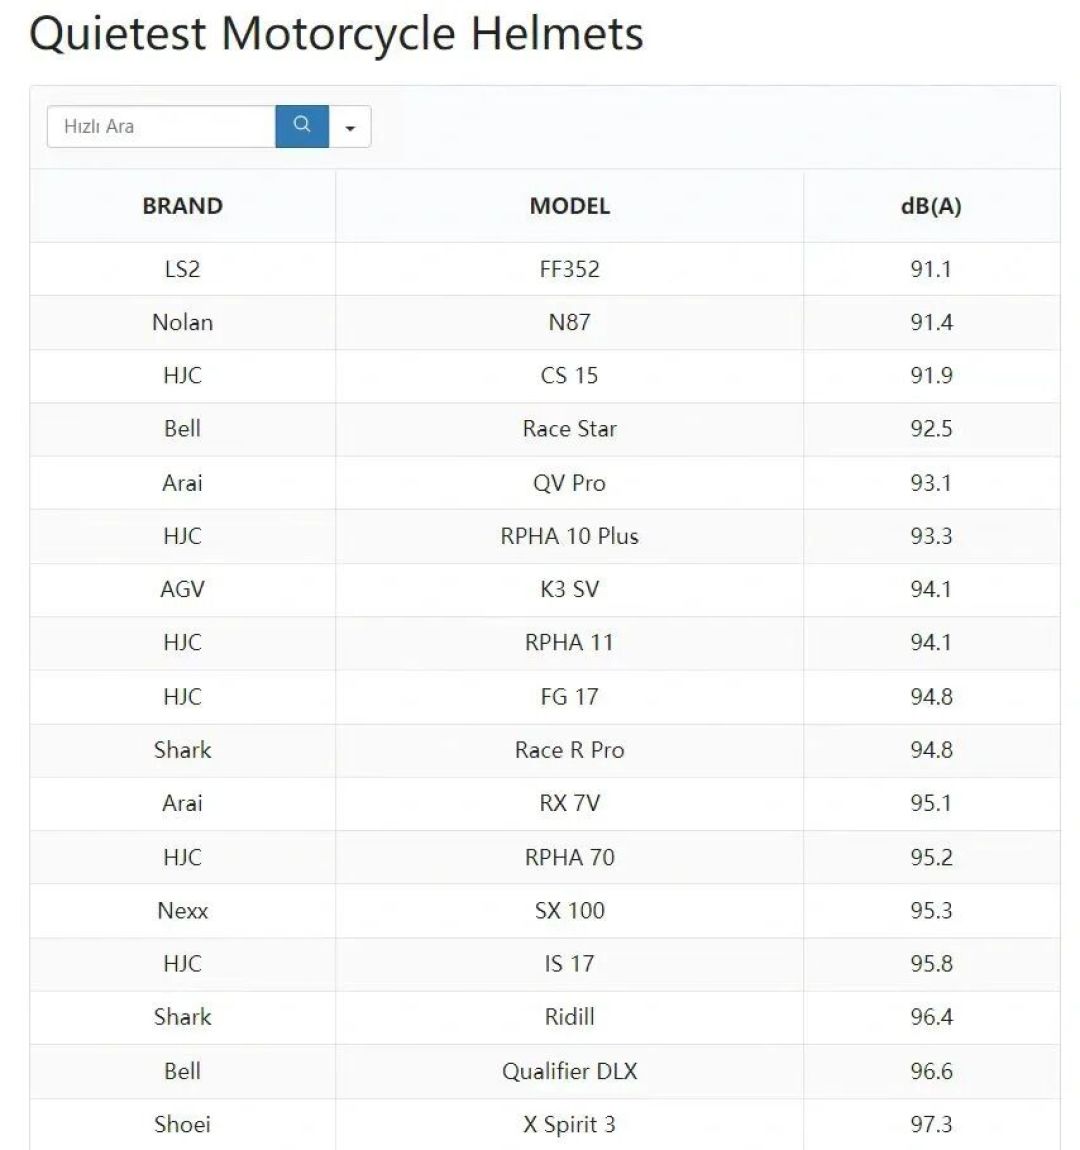Select the Shark Ridill row
The width and height of the screenshot is (1080, 1150).
(545, 1017)
